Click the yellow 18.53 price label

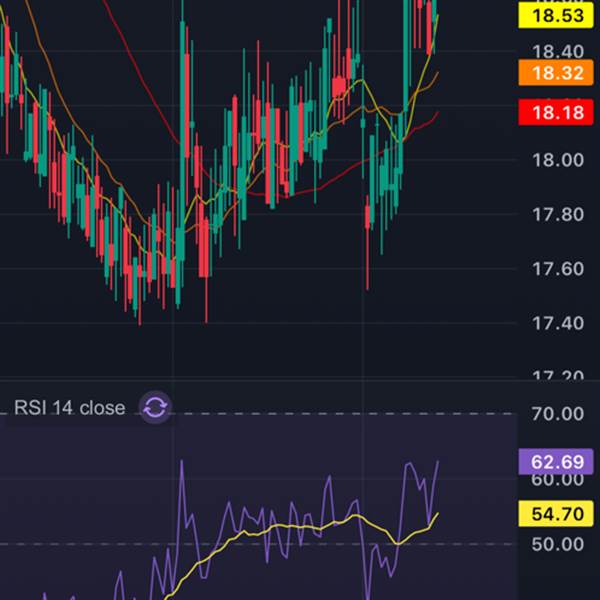(556, 16)
